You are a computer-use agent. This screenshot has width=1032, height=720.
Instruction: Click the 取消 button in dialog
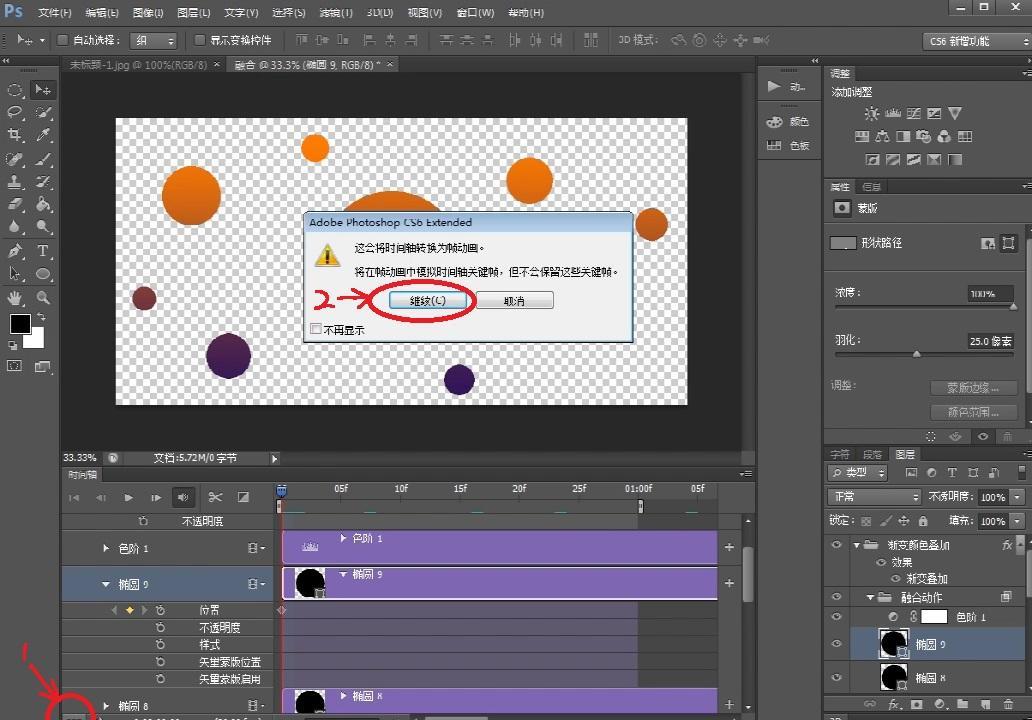pyautogui.click(x=514, y=300)
